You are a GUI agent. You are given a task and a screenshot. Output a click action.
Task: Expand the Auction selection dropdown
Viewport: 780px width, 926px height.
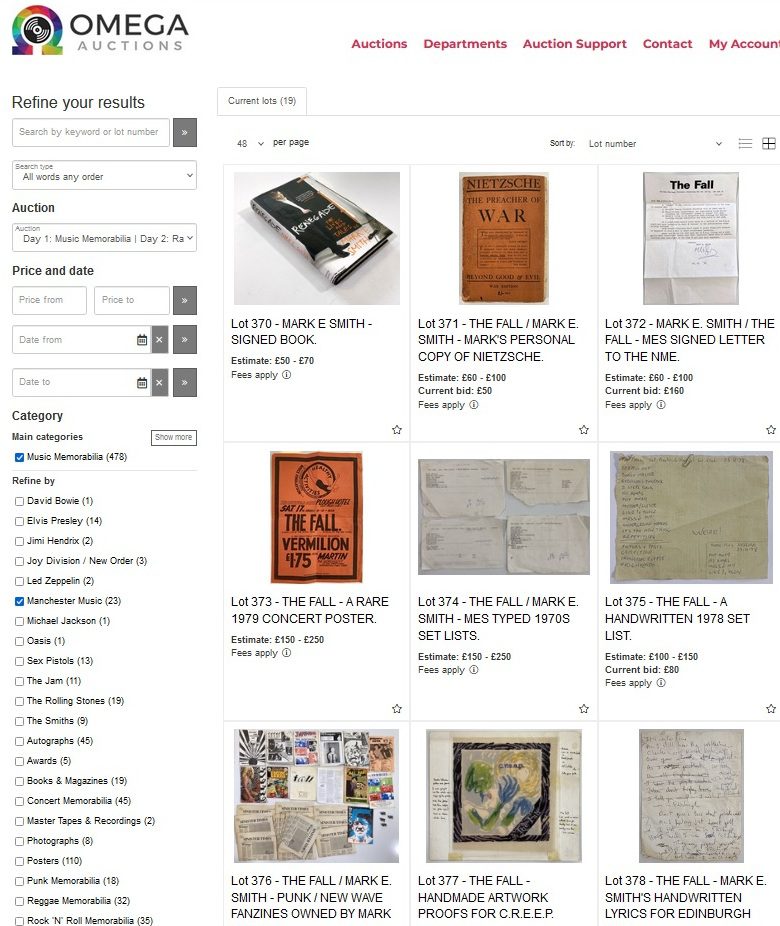(x=105, y=237)
